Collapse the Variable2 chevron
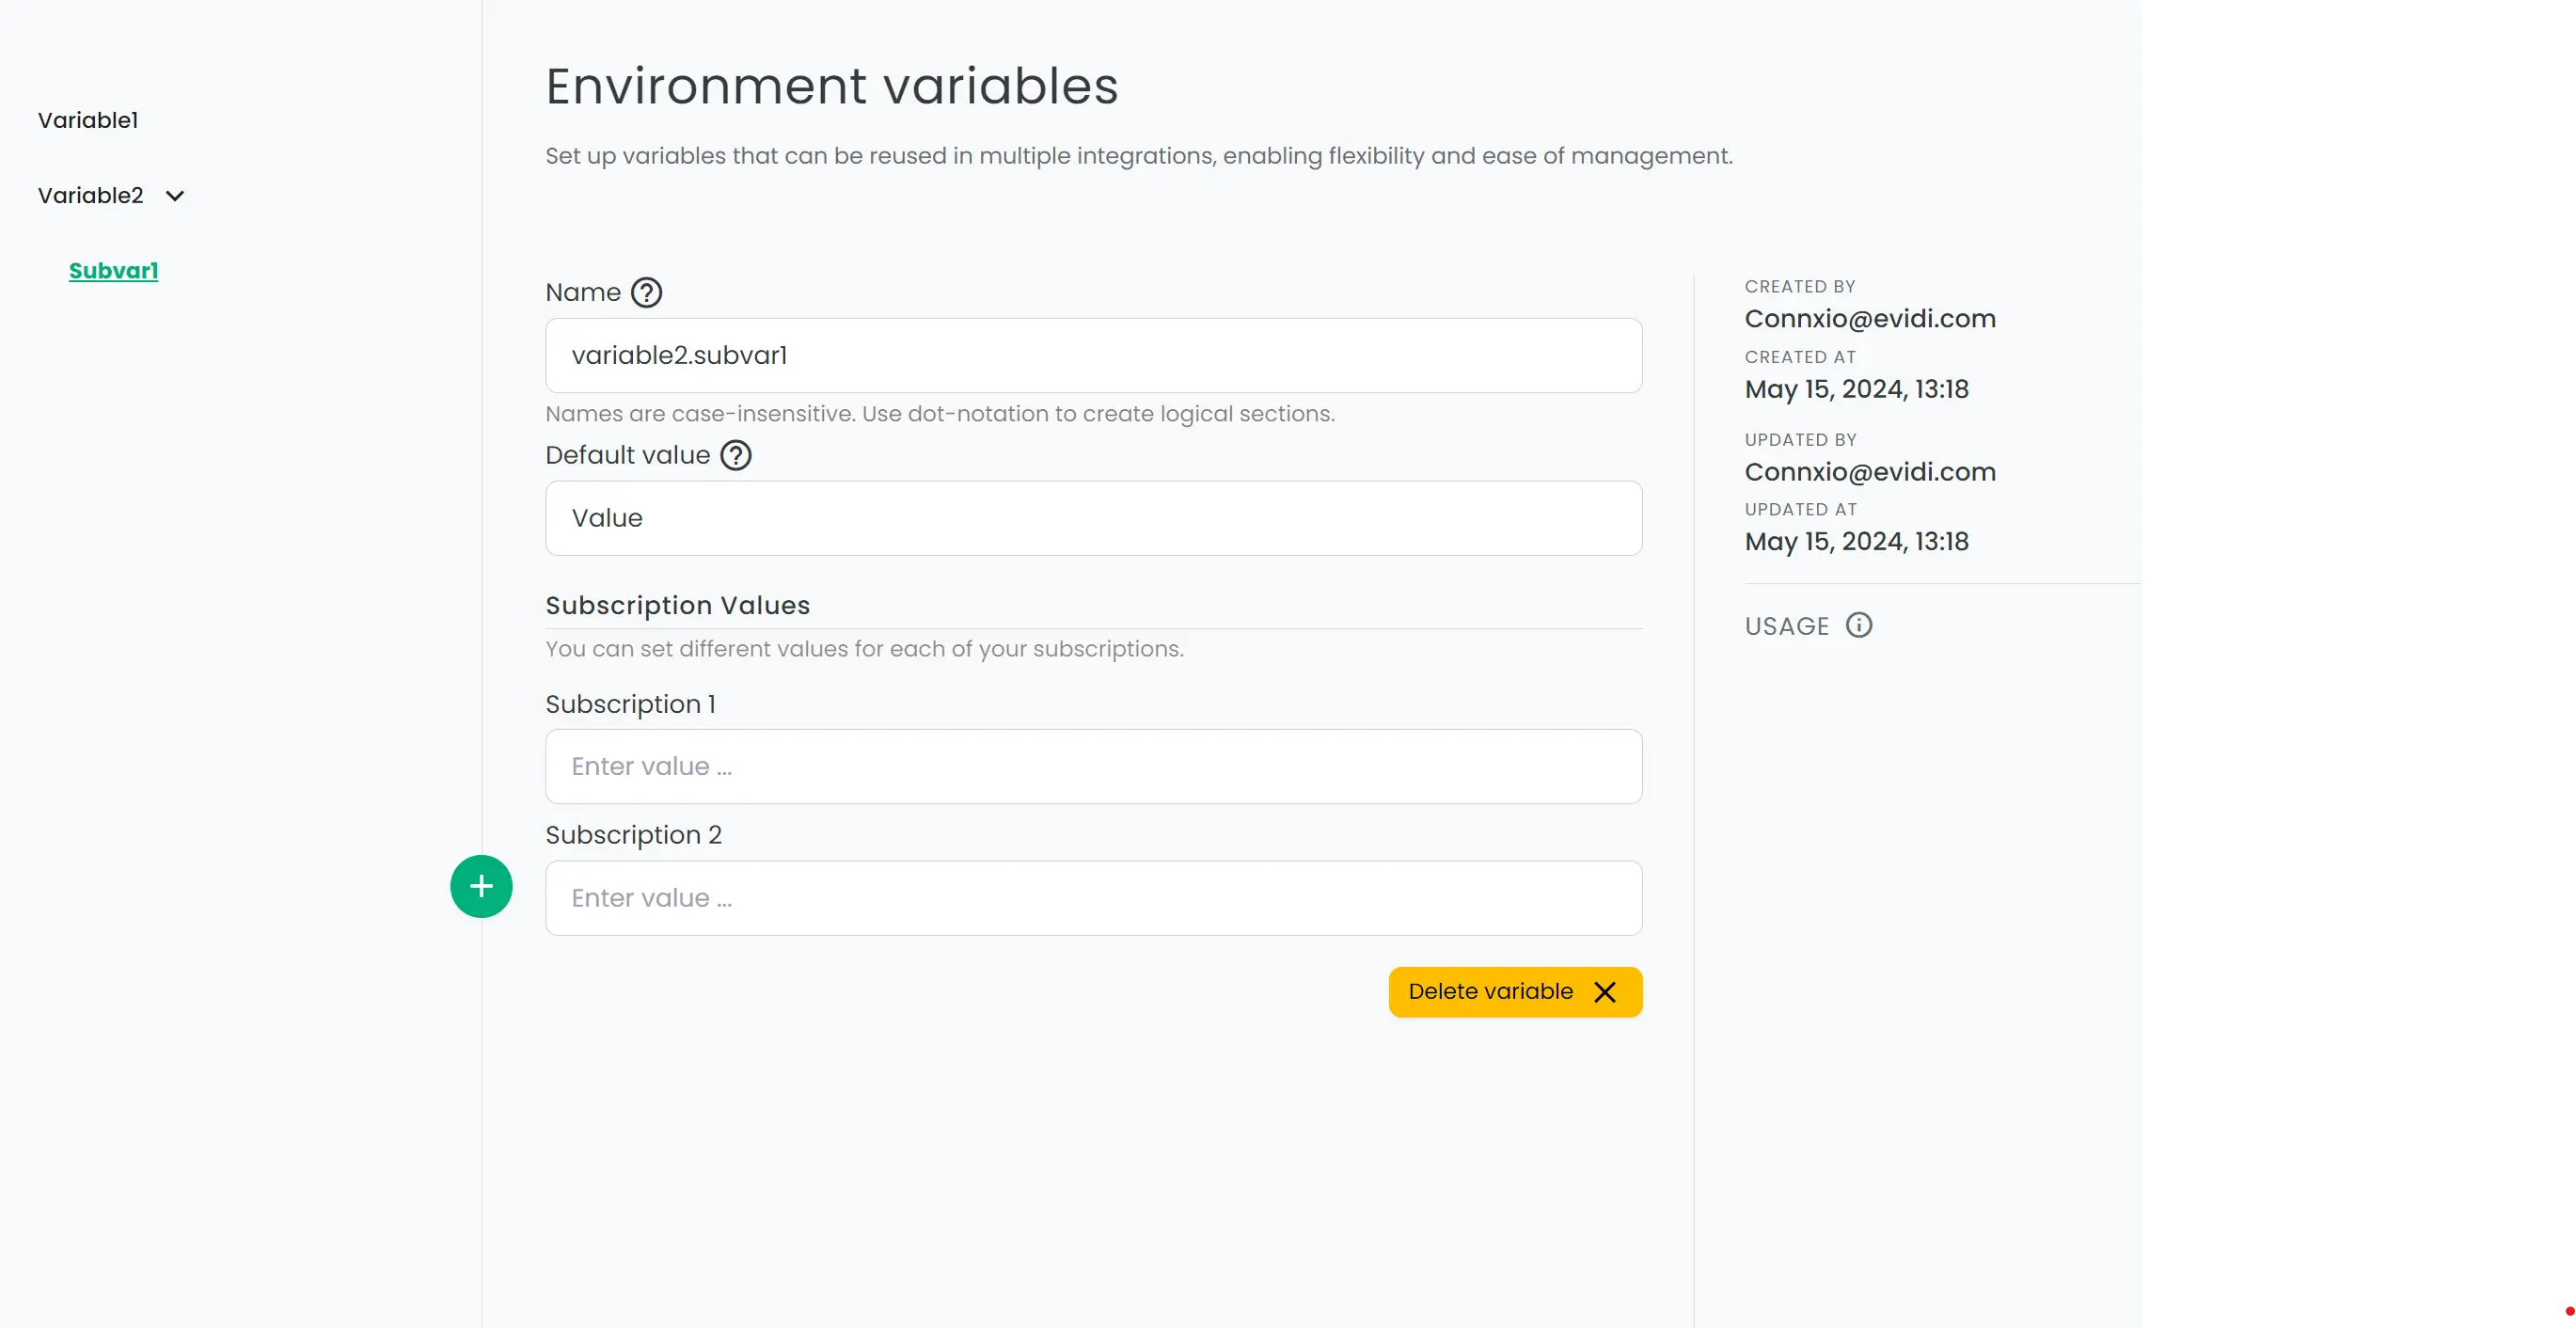Image resolution: width=2576 pixels, height=1328 pixels. pos(175,196)
